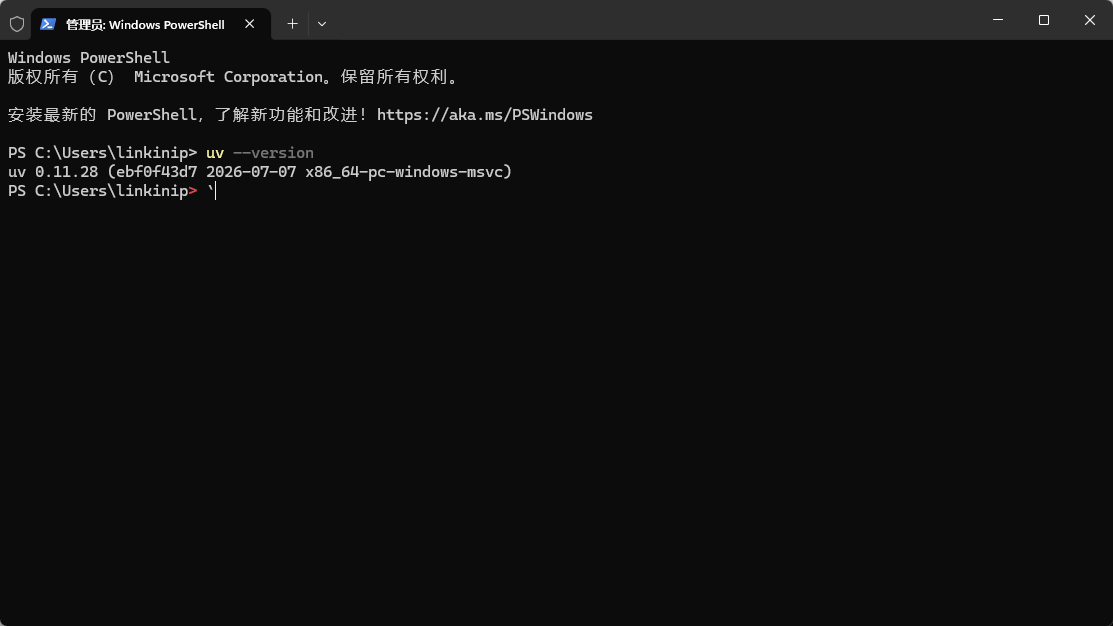The height and width of the screenshot is (626, 1113).
Task: Click the 安装最新的 PowerShell text
Action: point(102,115)
